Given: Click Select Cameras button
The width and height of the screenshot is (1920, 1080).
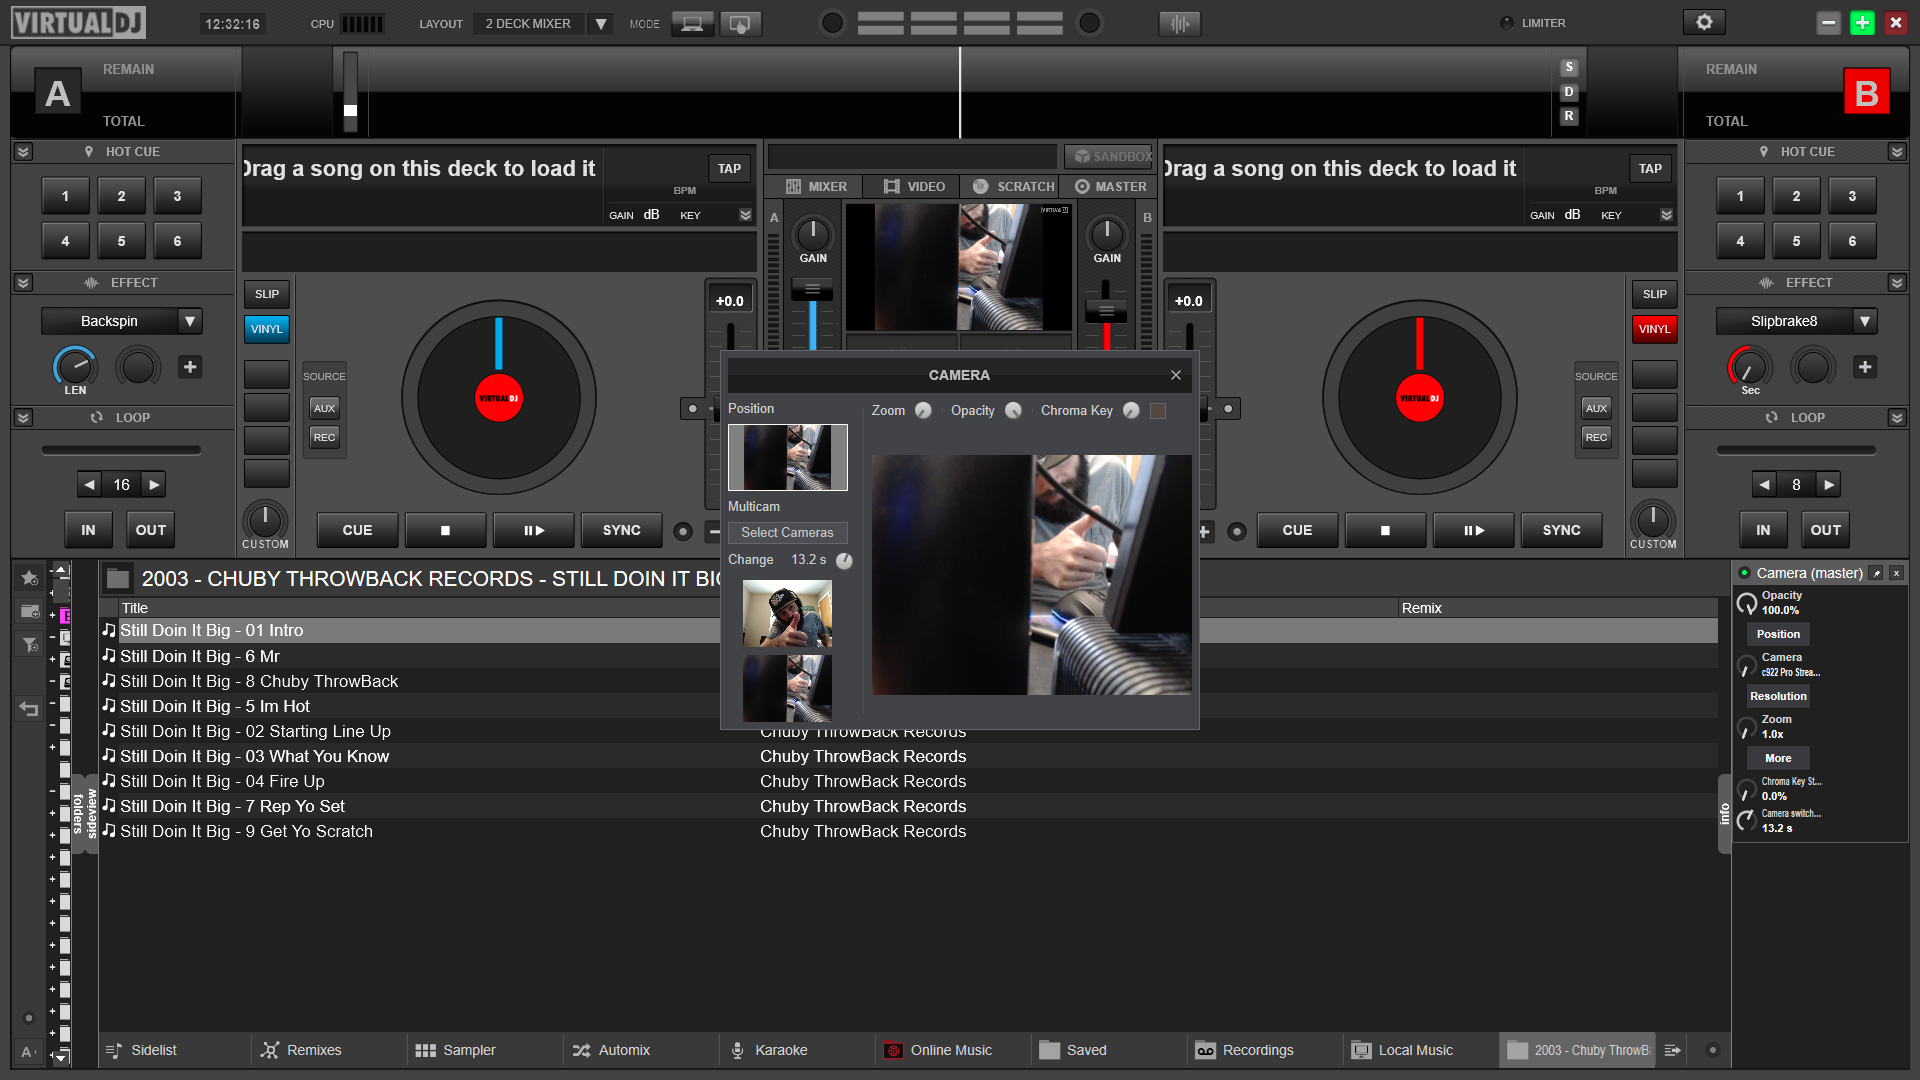Looking at the screenshot, I should click(787, 533).
